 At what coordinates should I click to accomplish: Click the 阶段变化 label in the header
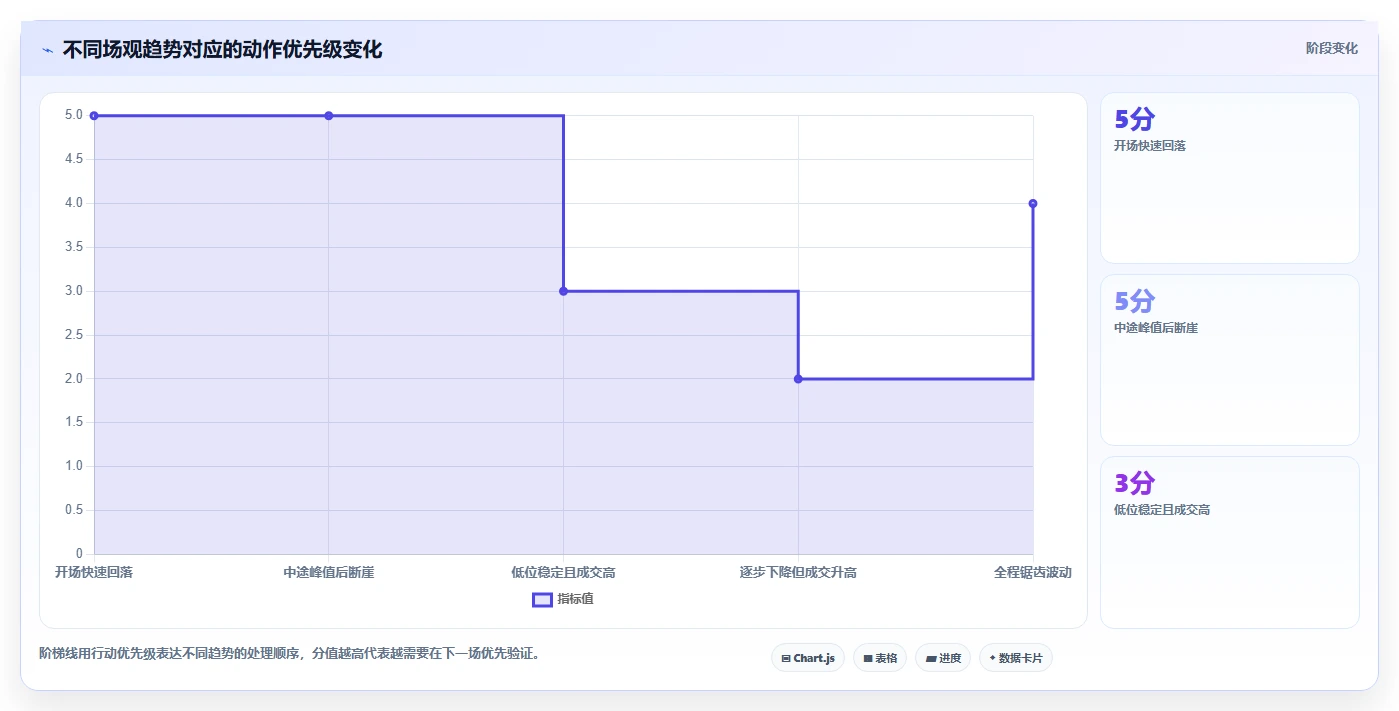coord(1332,48)
